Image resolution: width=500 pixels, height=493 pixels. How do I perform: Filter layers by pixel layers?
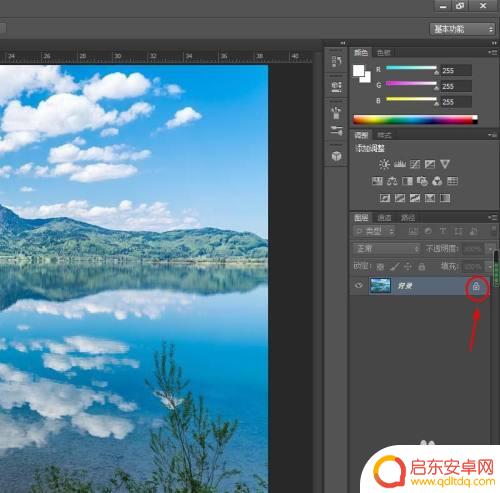413,231
